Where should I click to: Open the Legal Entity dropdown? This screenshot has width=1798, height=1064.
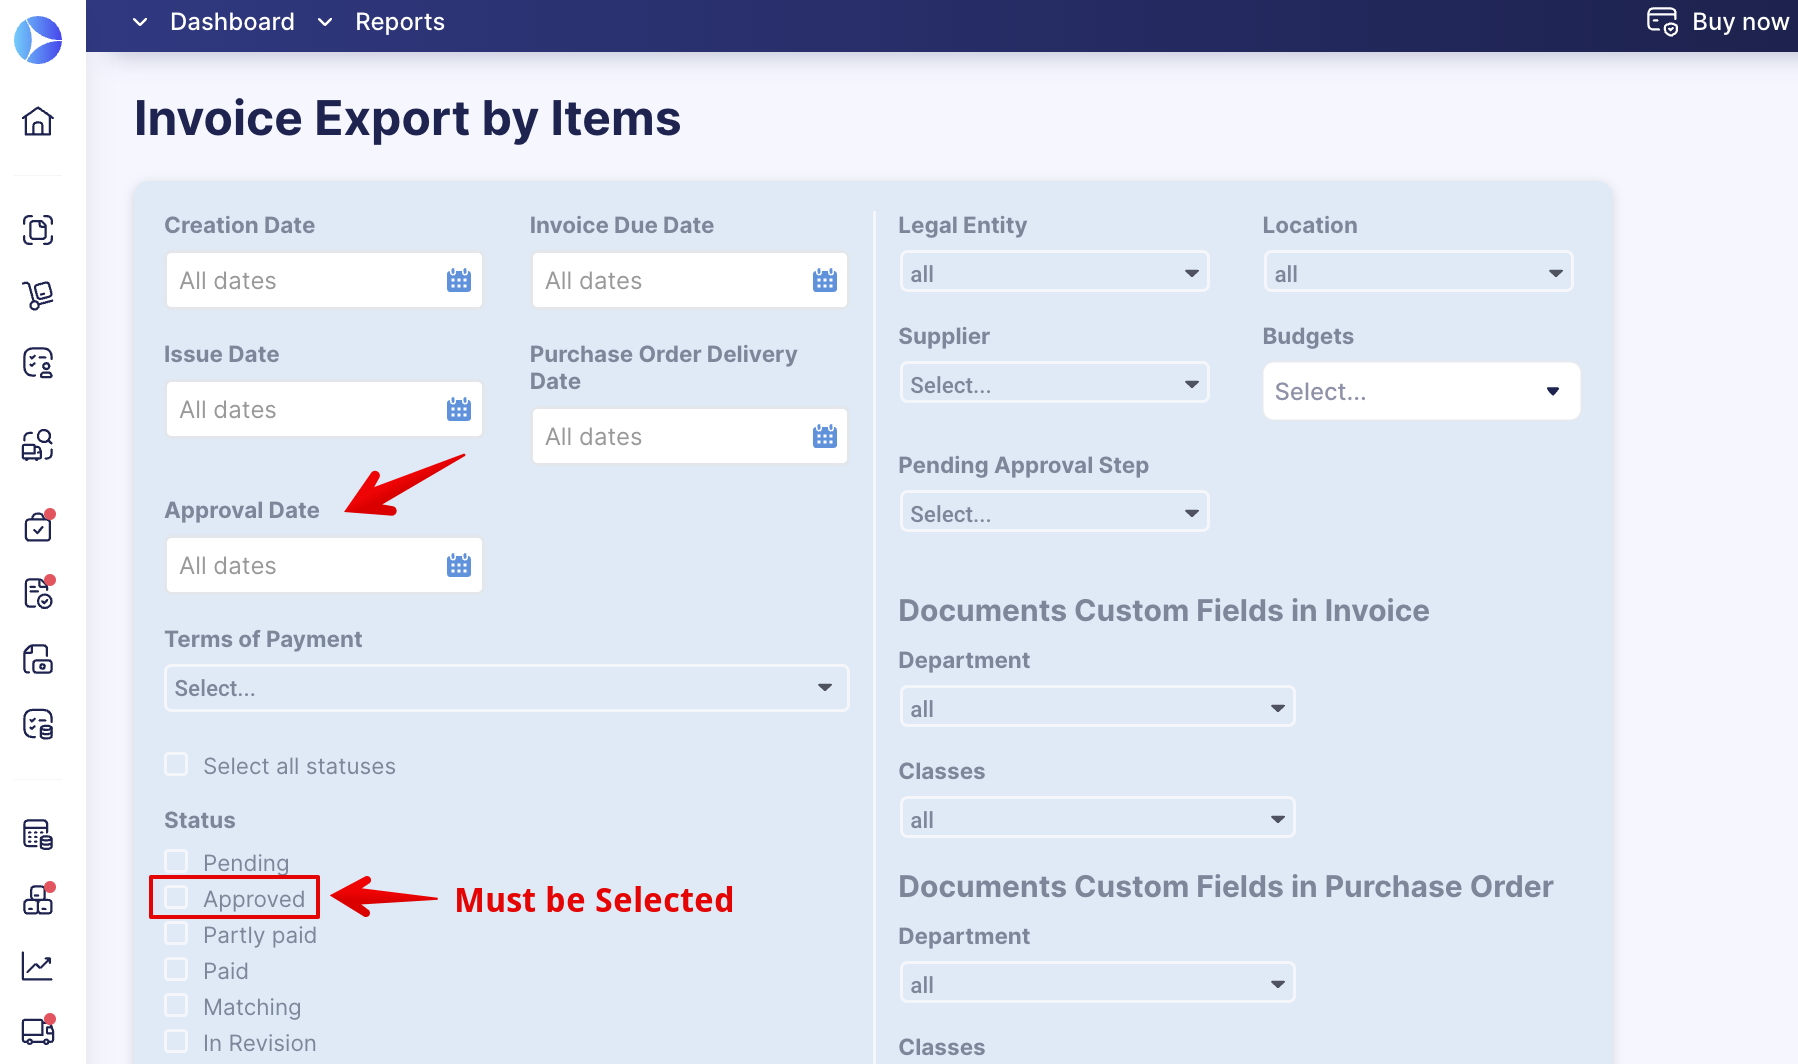point(1054,273)
